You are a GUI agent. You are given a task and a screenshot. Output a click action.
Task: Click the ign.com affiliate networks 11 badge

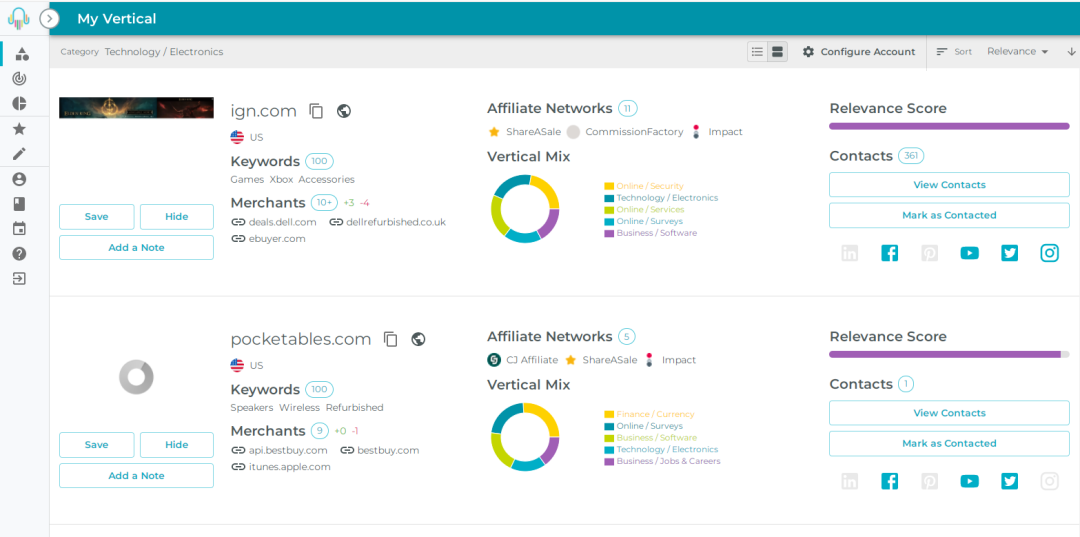tap(627, 108)
